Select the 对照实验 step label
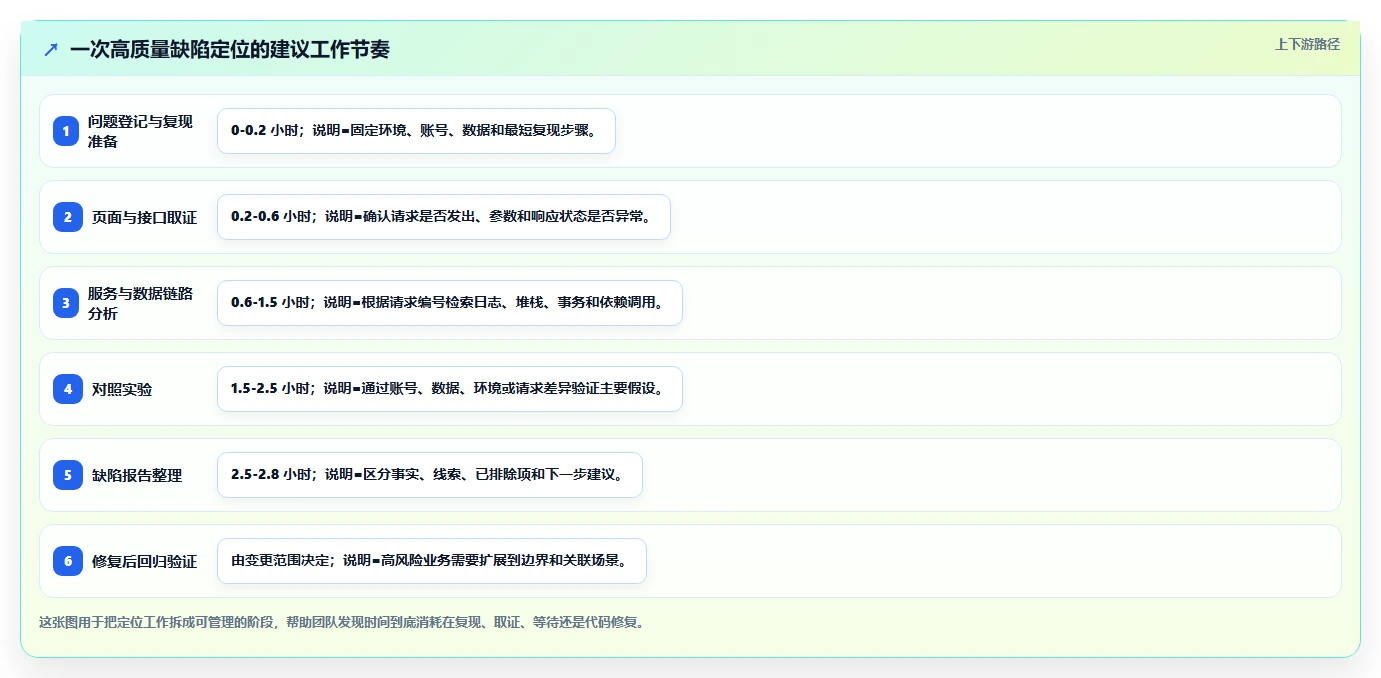The width and height of the screenshot is (1381, 678). click(x=122, y=389)
